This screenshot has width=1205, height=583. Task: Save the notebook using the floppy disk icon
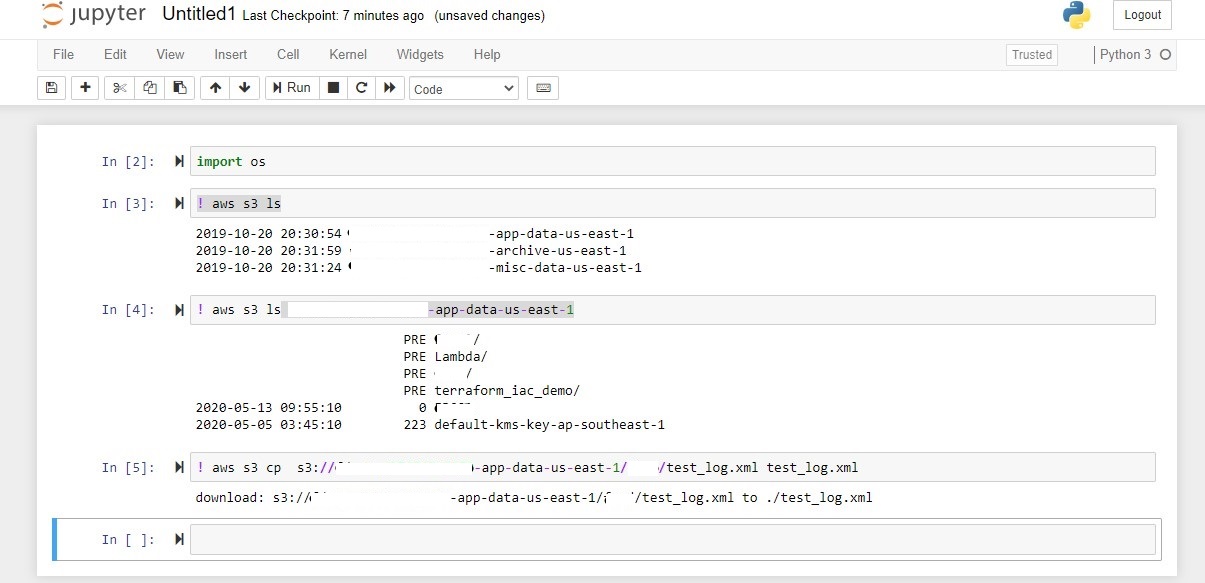tap(51, 88)
